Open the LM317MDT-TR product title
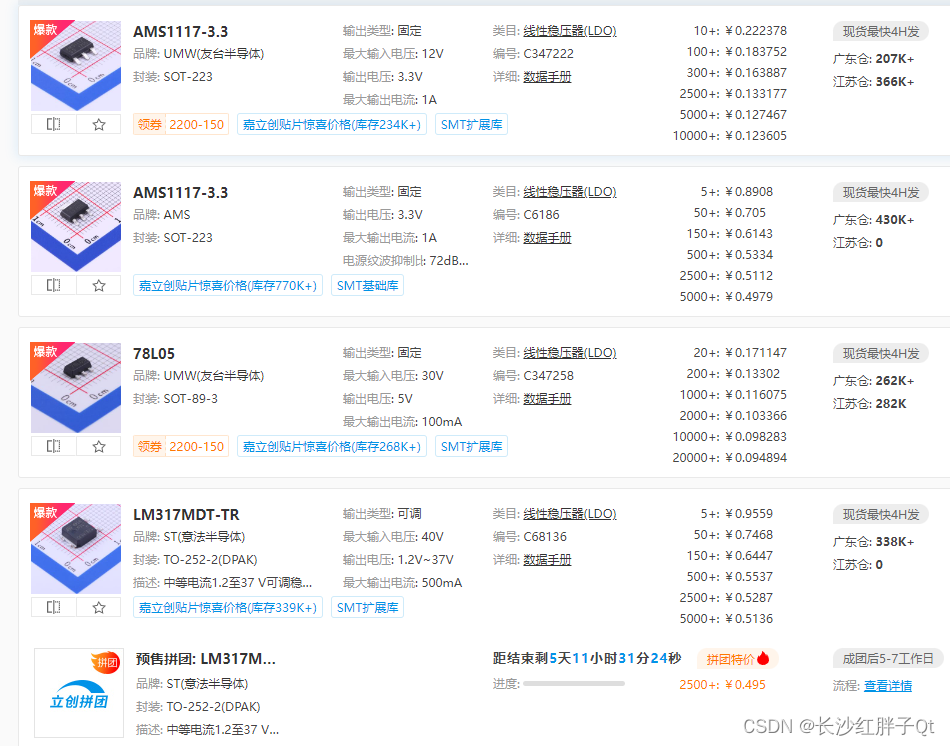 coord(186,515)
